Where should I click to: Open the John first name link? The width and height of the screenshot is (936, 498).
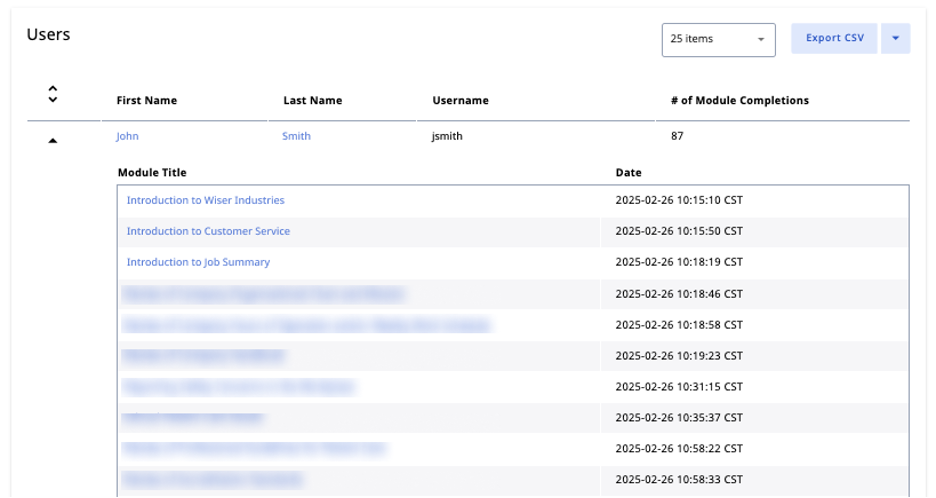127,136
